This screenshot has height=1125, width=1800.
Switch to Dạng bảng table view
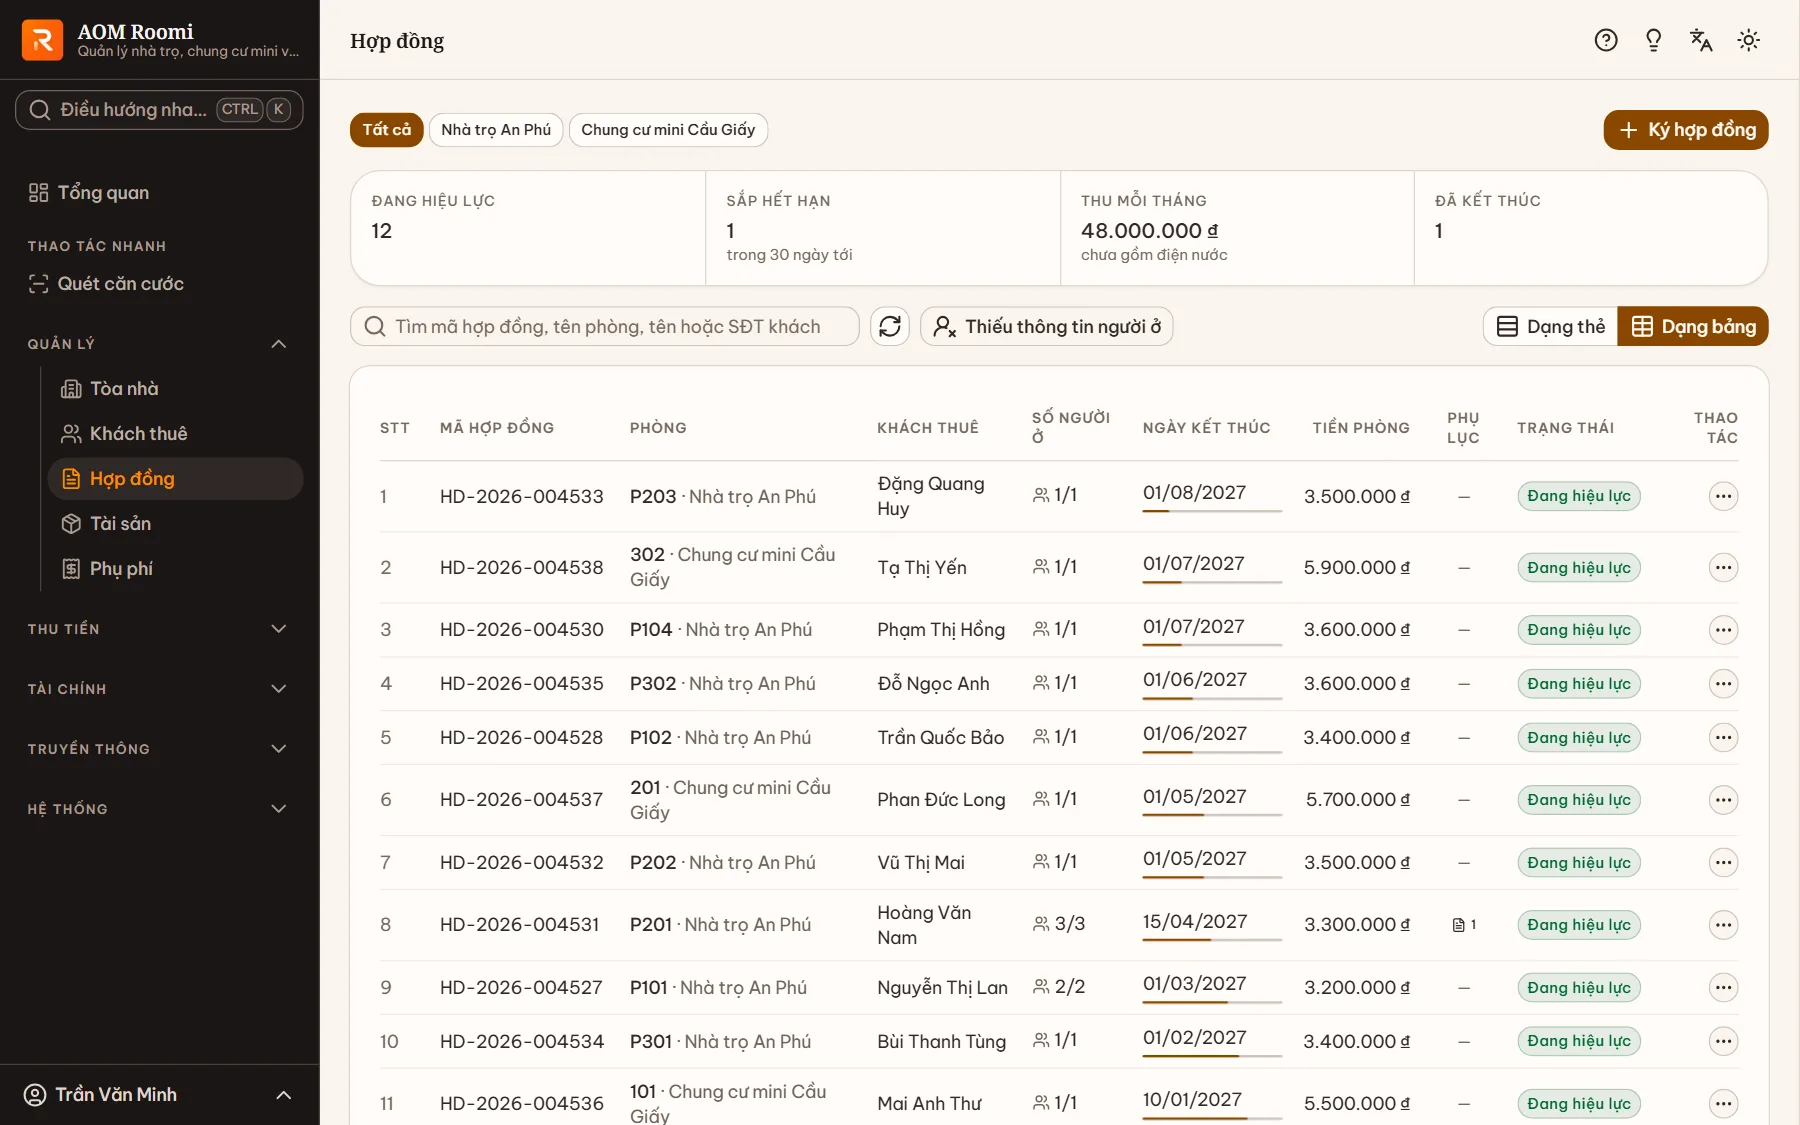point(1693,326)
